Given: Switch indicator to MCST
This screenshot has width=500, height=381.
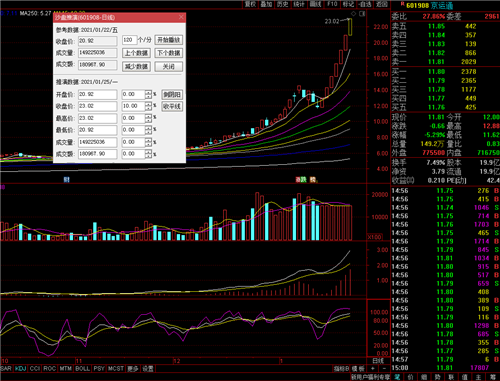Looking at the screenshot, I should 116,368.
